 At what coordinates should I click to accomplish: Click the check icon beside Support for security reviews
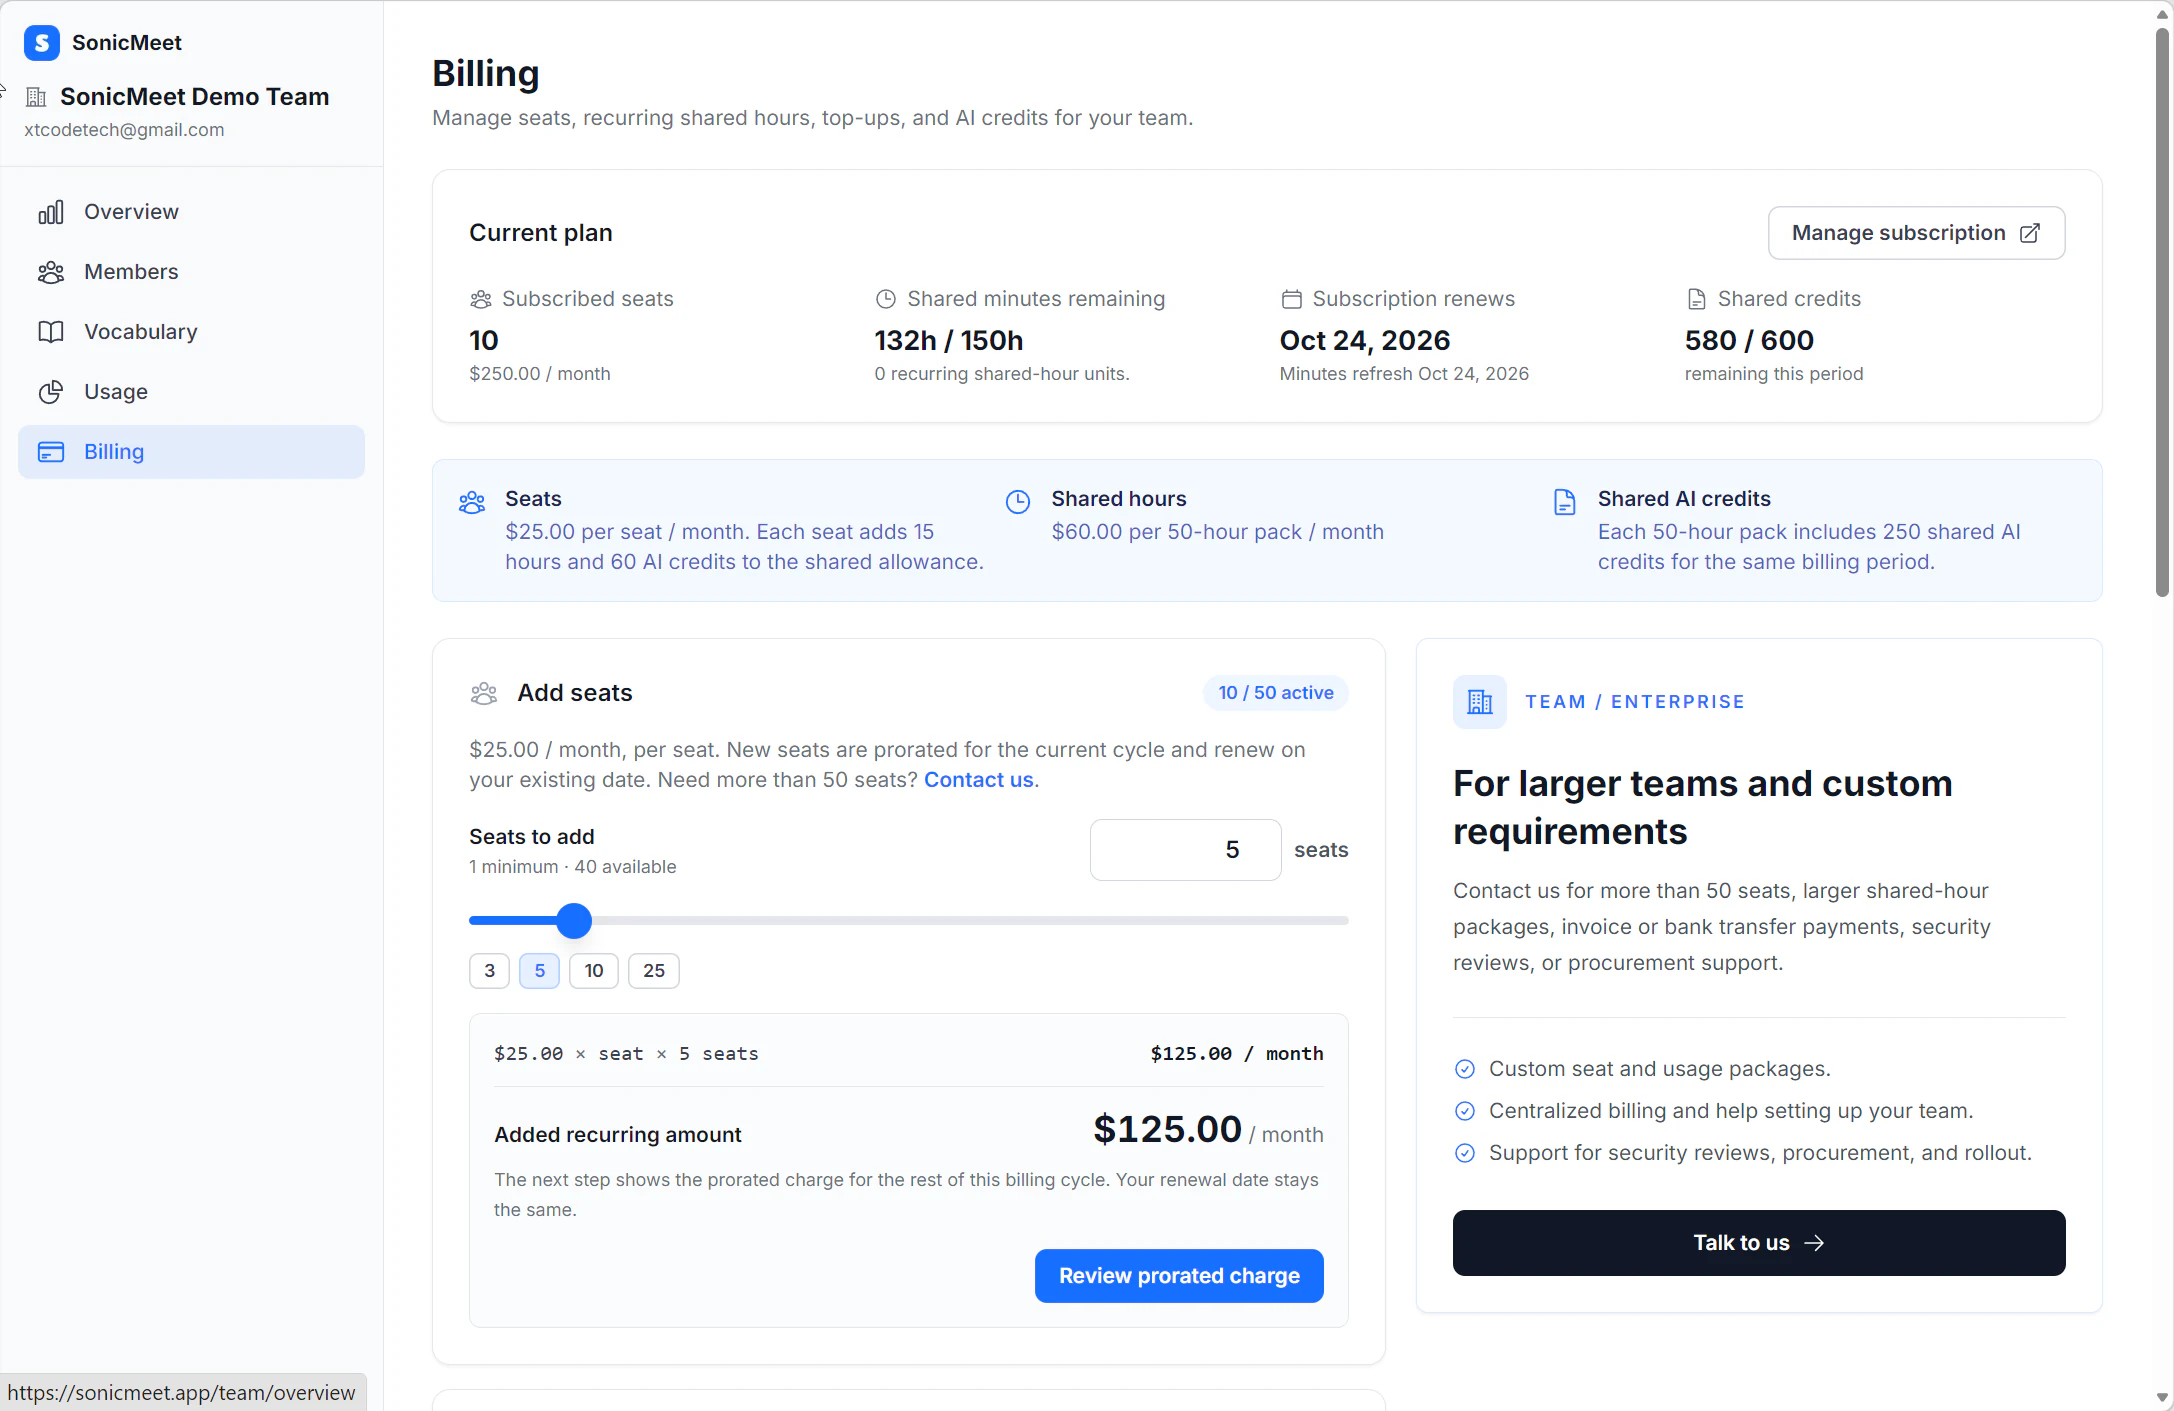pyautogui.click(x=1465, y=1153)
